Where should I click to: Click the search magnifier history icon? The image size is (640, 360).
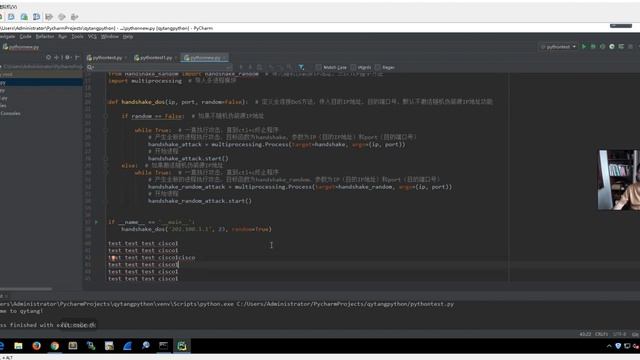[x=90, y=67]
